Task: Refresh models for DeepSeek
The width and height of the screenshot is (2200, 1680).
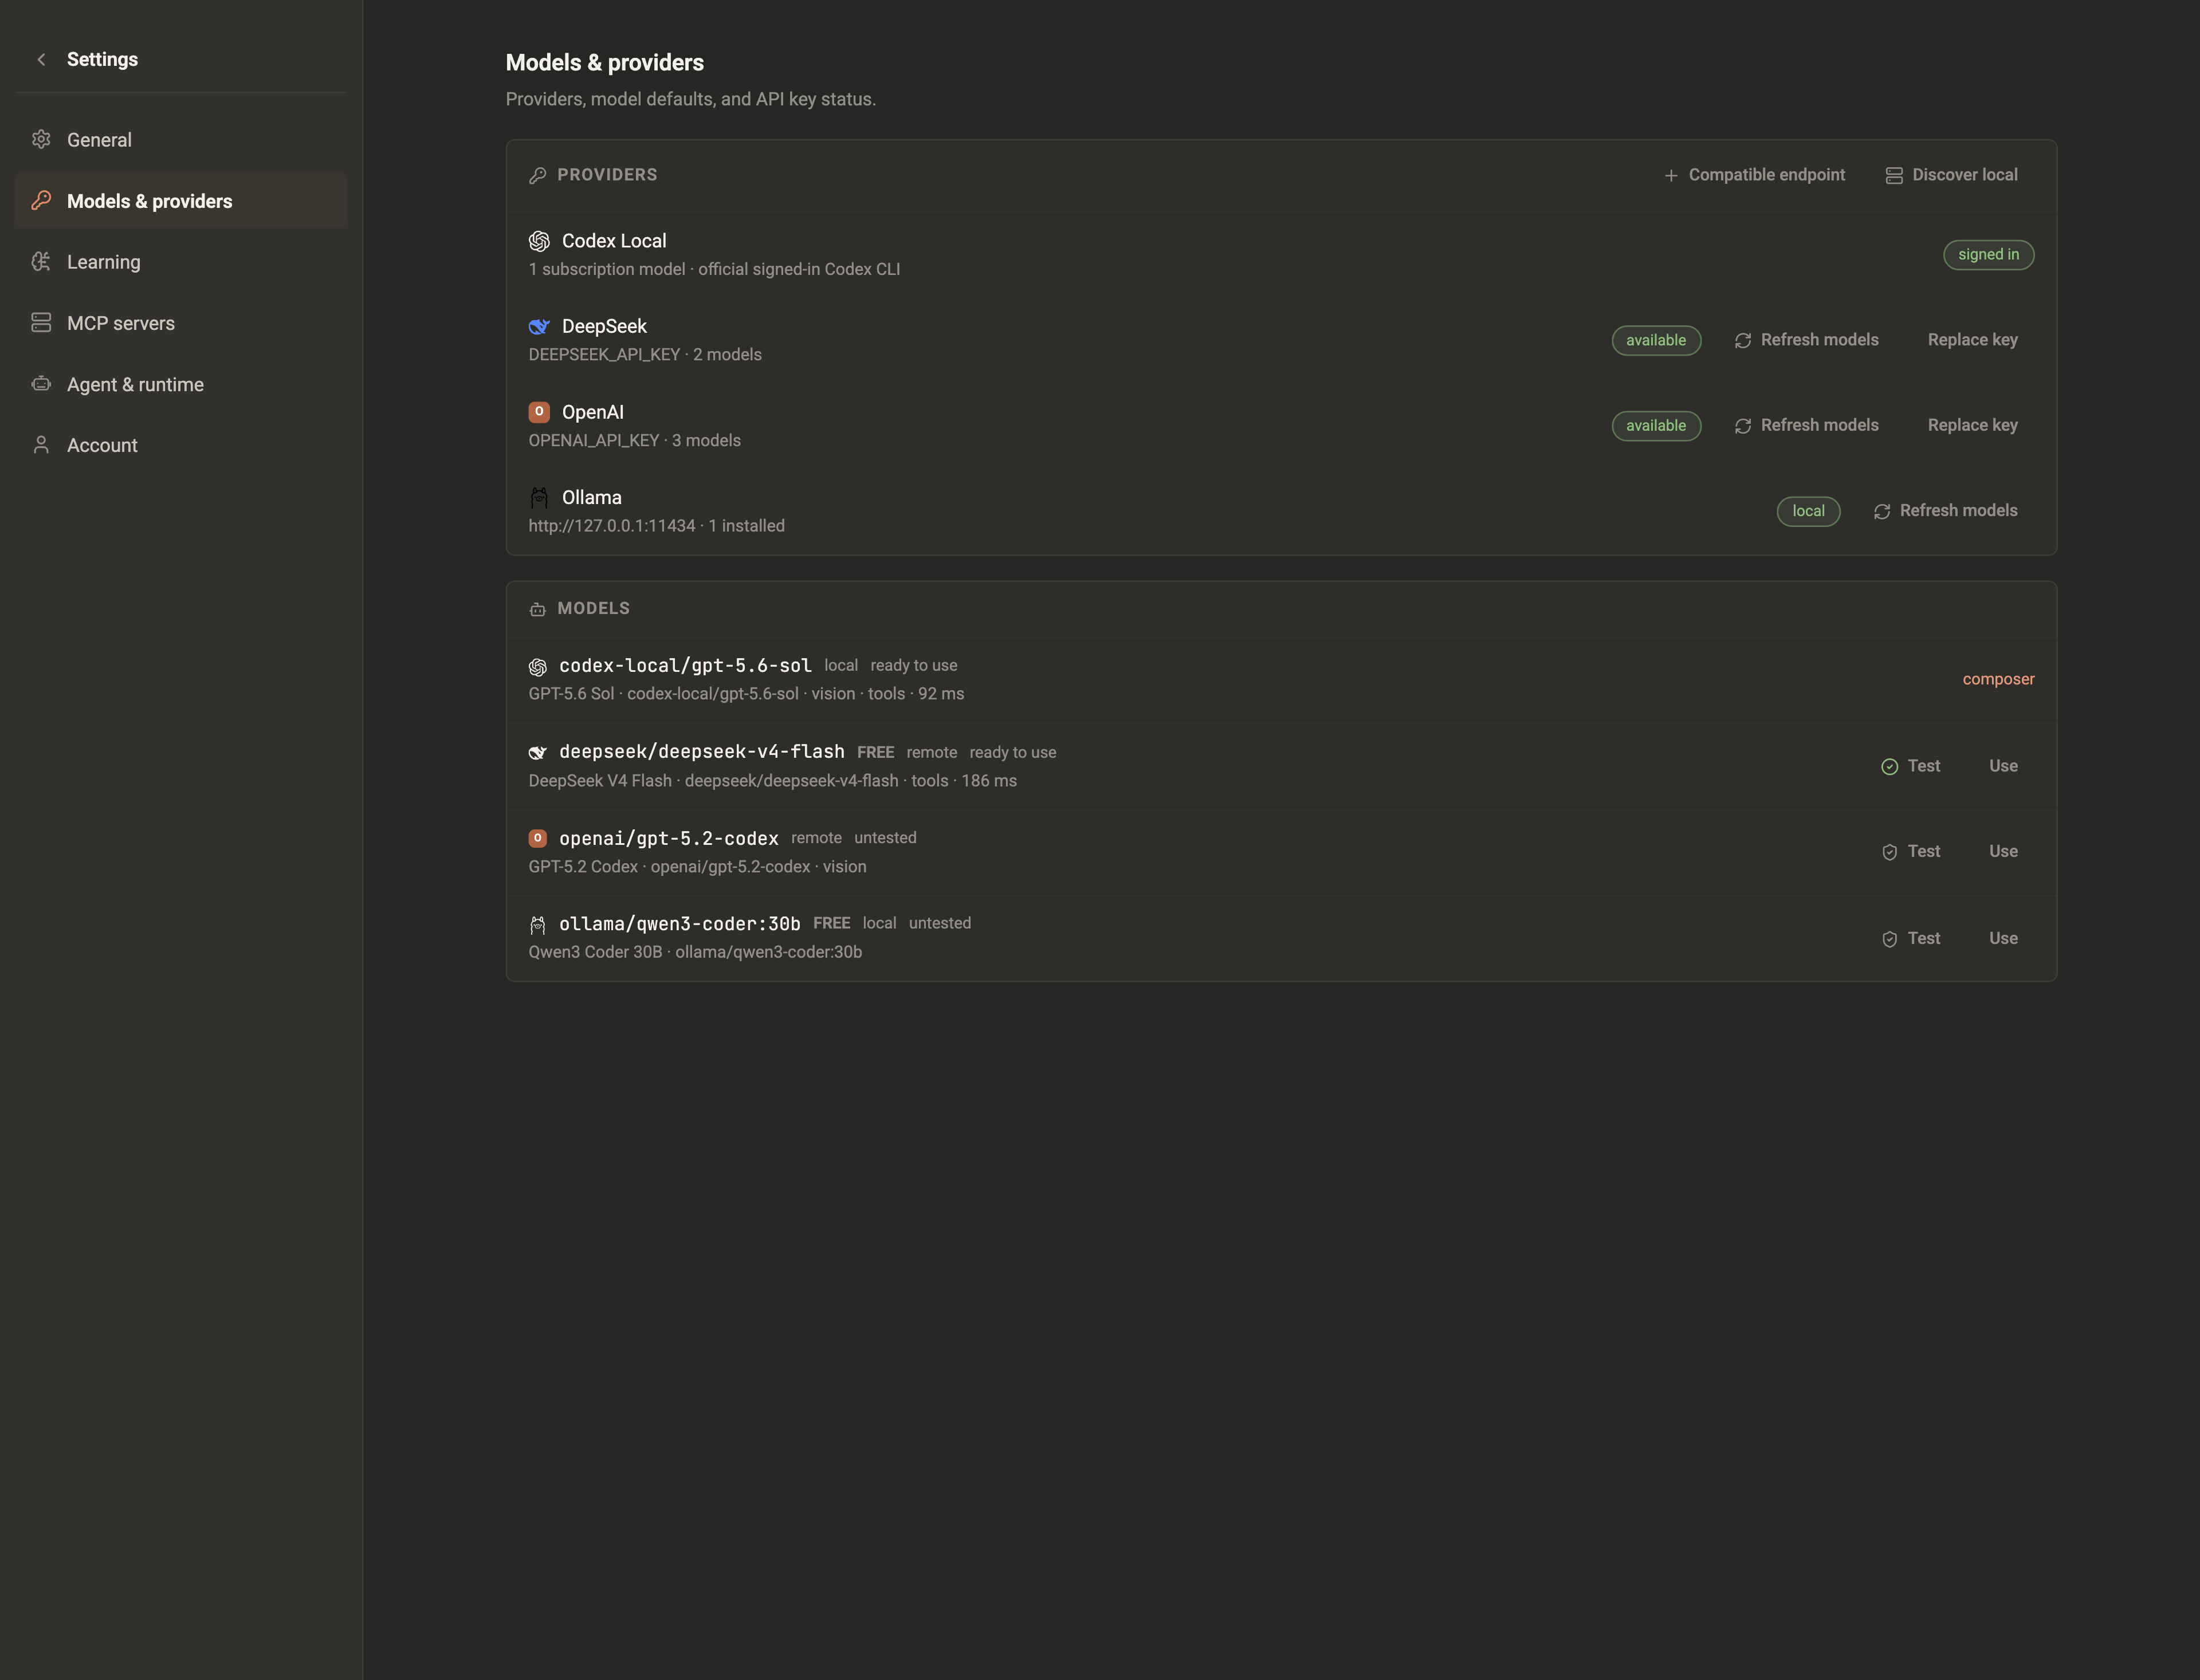Action: 1806,340
